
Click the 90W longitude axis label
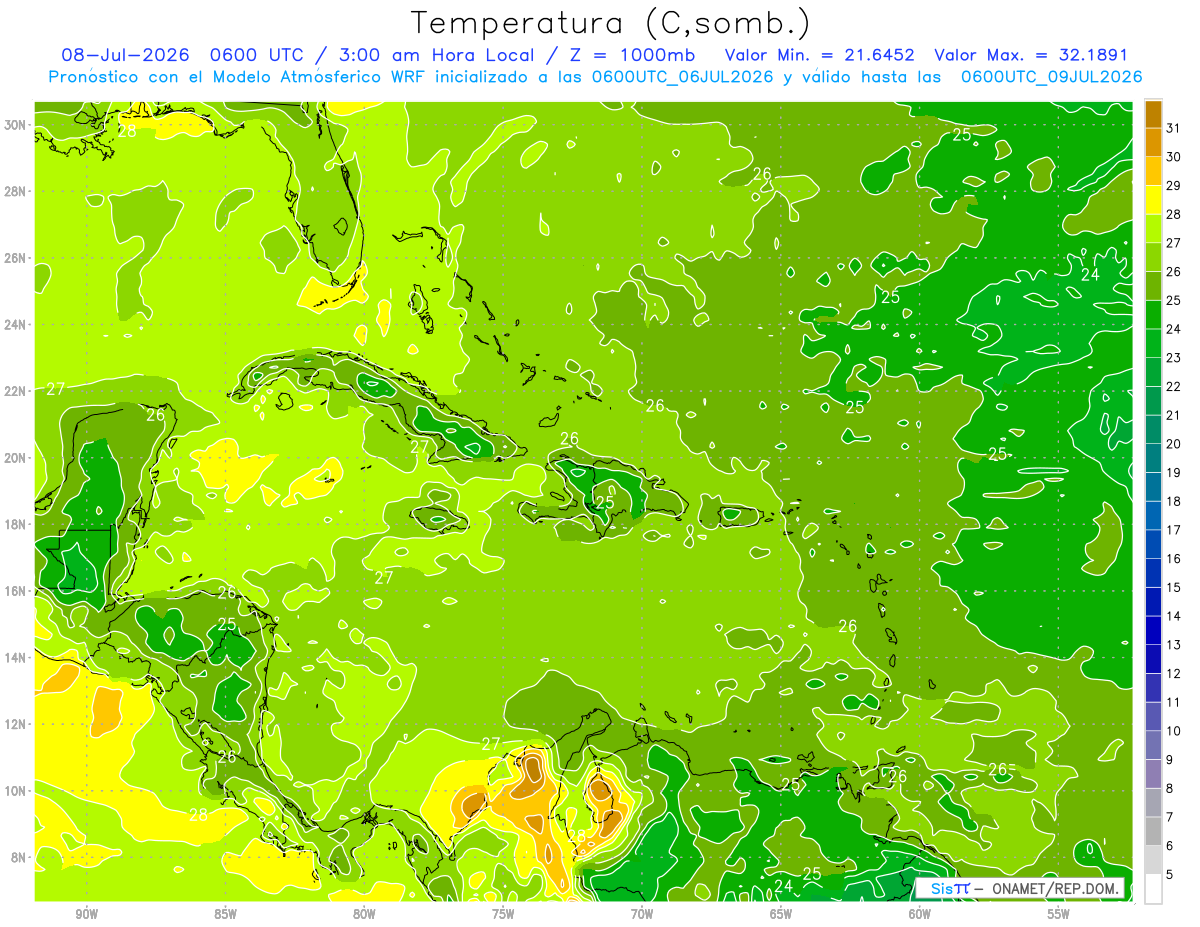click(x=86, y=914)
